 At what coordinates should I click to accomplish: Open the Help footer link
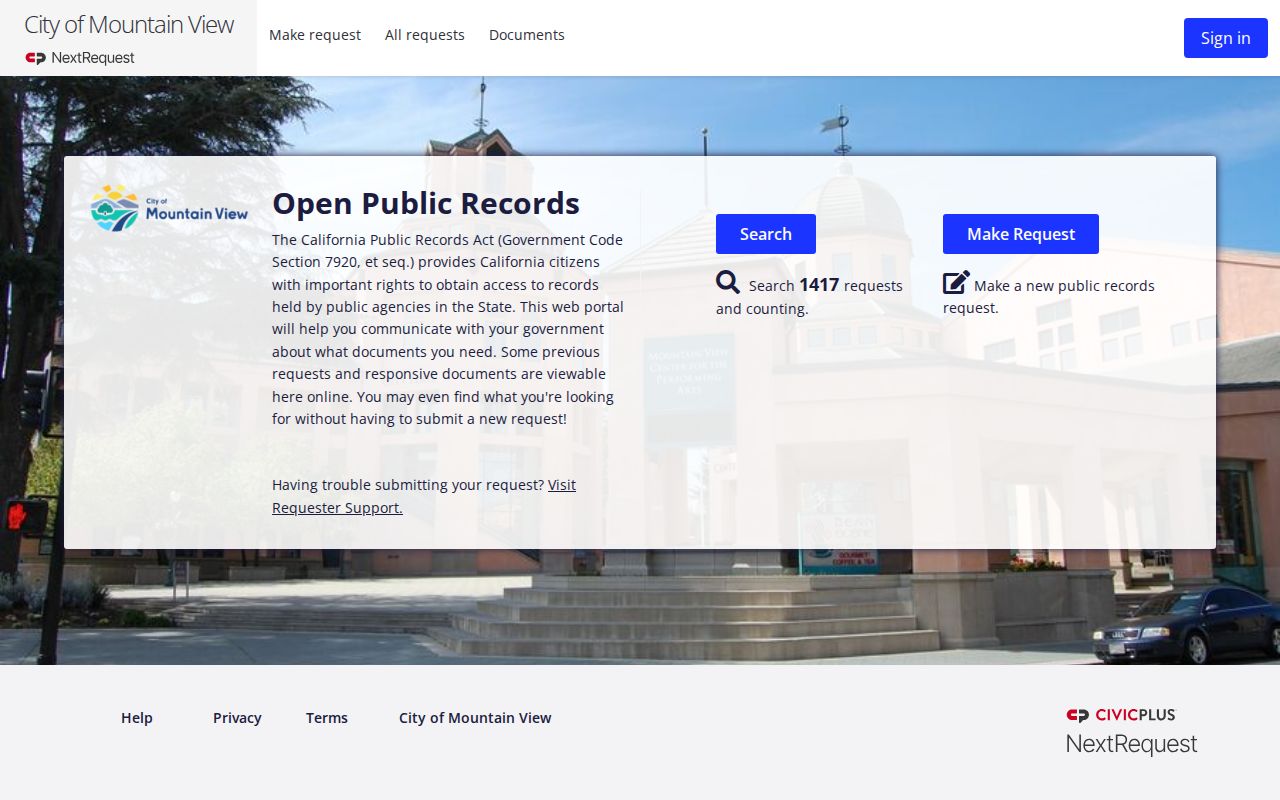[137, 718]
